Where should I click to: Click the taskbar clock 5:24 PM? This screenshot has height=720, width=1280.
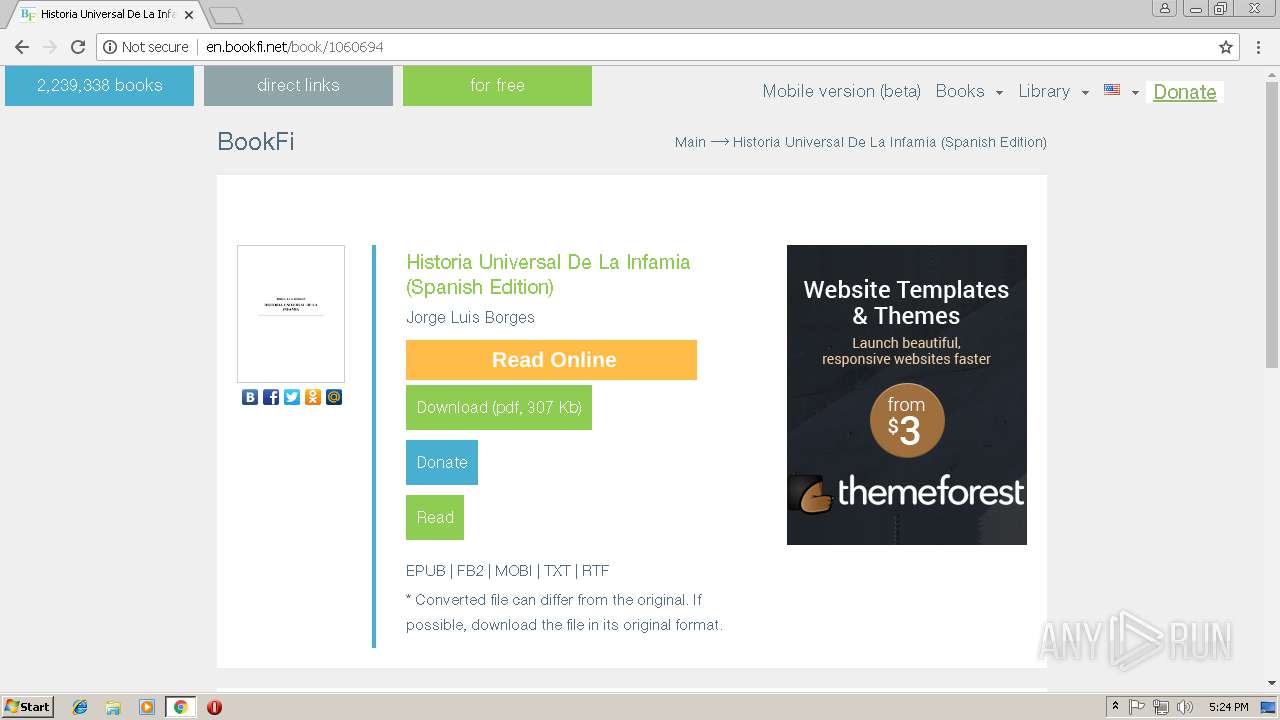tap(1228, 707)
